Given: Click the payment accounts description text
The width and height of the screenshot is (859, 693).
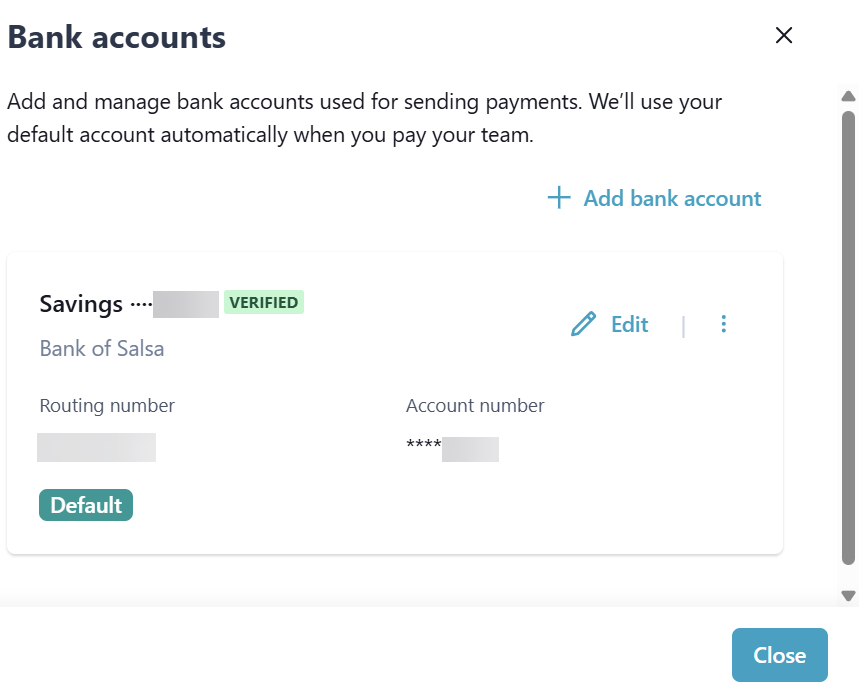Looking at the screenshot, I should (x=364, y=118).
